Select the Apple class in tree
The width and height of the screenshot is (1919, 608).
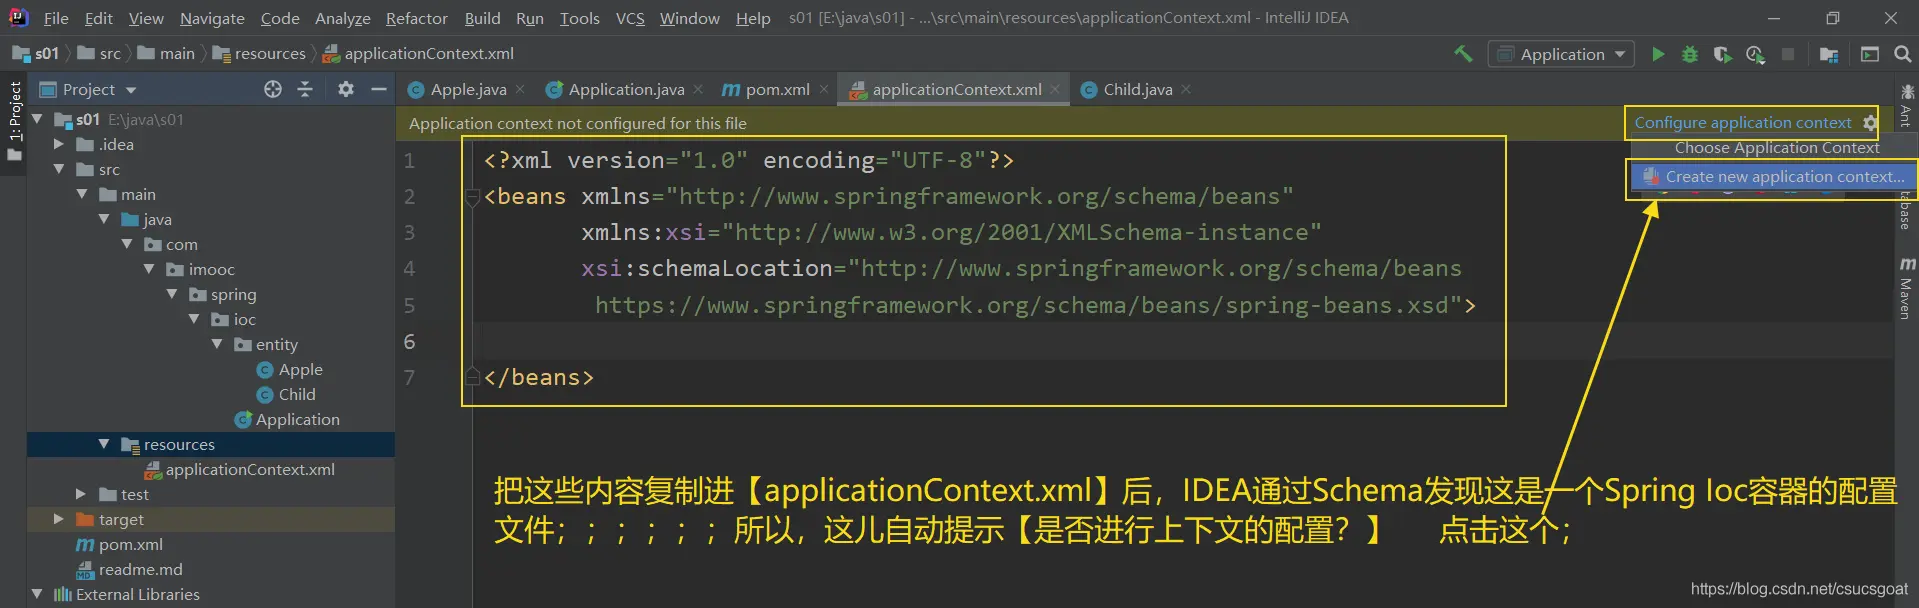[290, 369]
